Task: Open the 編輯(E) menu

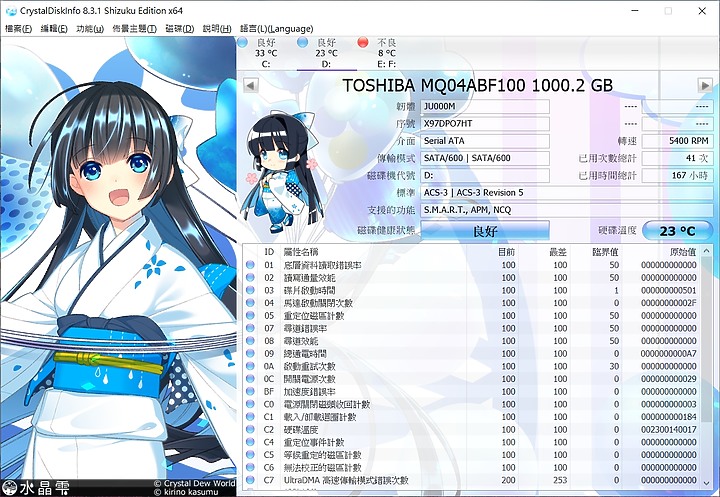Action: 54,28
